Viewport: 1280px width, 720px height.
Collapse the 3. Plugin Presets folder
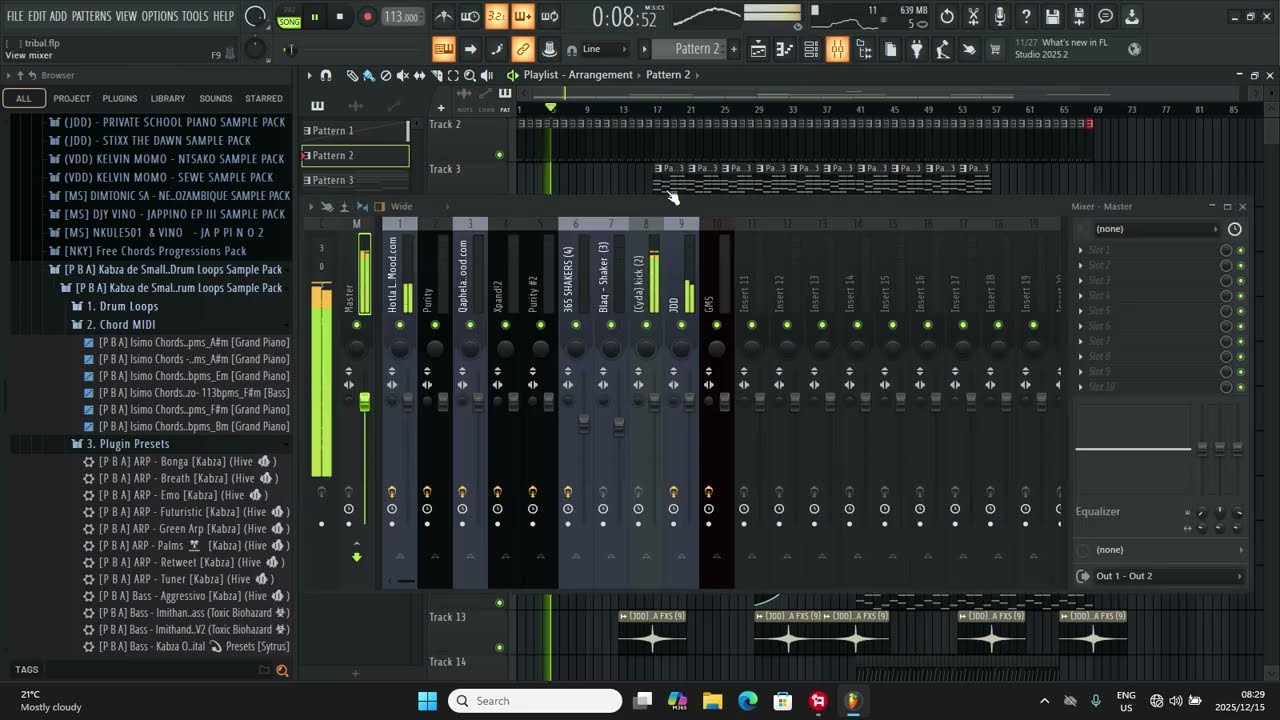[127, 444]
